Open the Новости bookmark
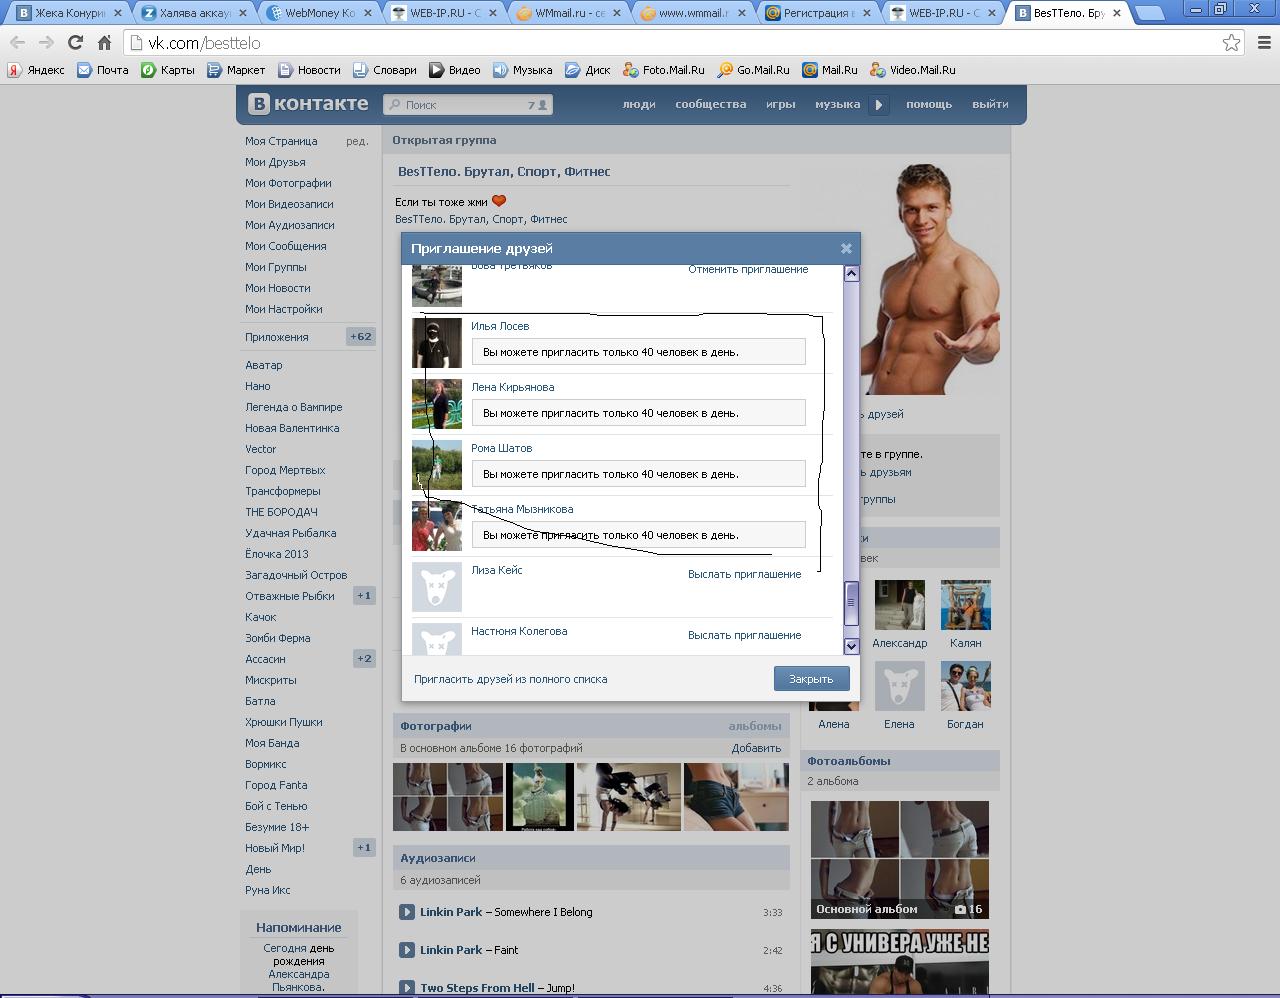1280x998 pixels. click(x=309, y=70)
